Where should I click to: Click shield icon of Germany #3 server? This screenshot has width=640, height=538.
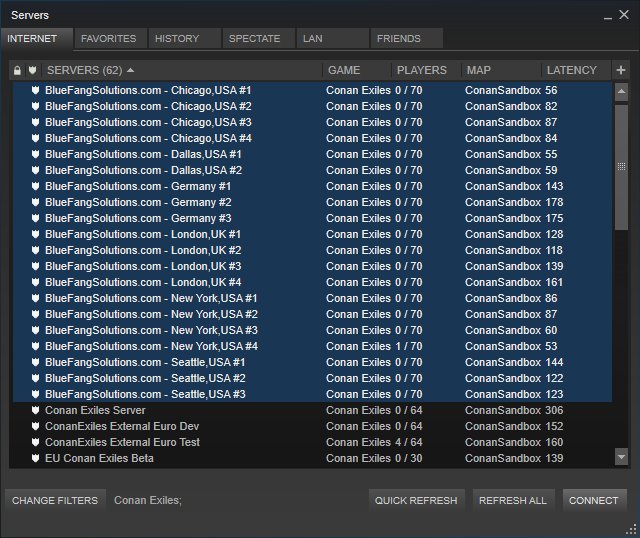[36, 218]
